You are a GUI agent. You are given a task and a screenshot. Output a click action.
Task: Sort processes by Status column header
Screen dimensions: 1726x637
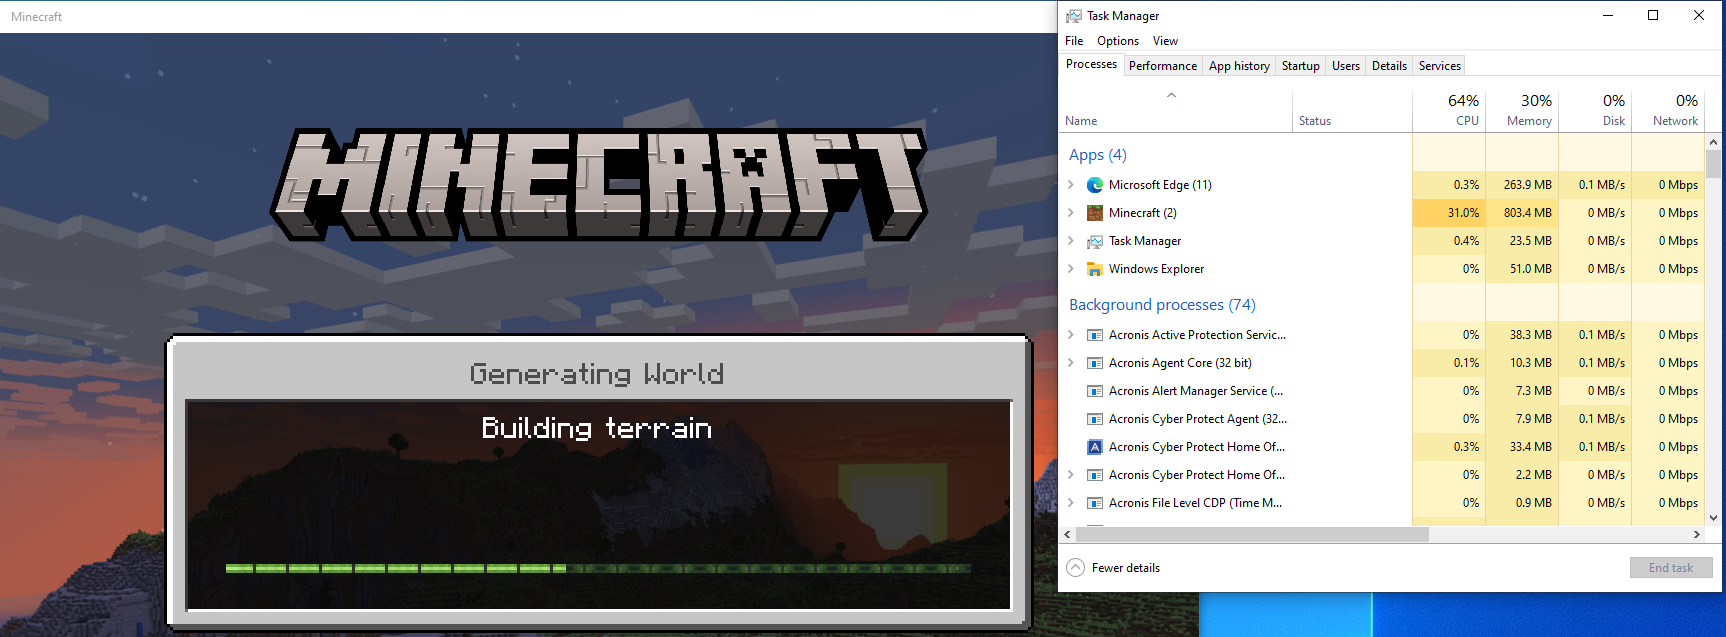(1352, 110)
